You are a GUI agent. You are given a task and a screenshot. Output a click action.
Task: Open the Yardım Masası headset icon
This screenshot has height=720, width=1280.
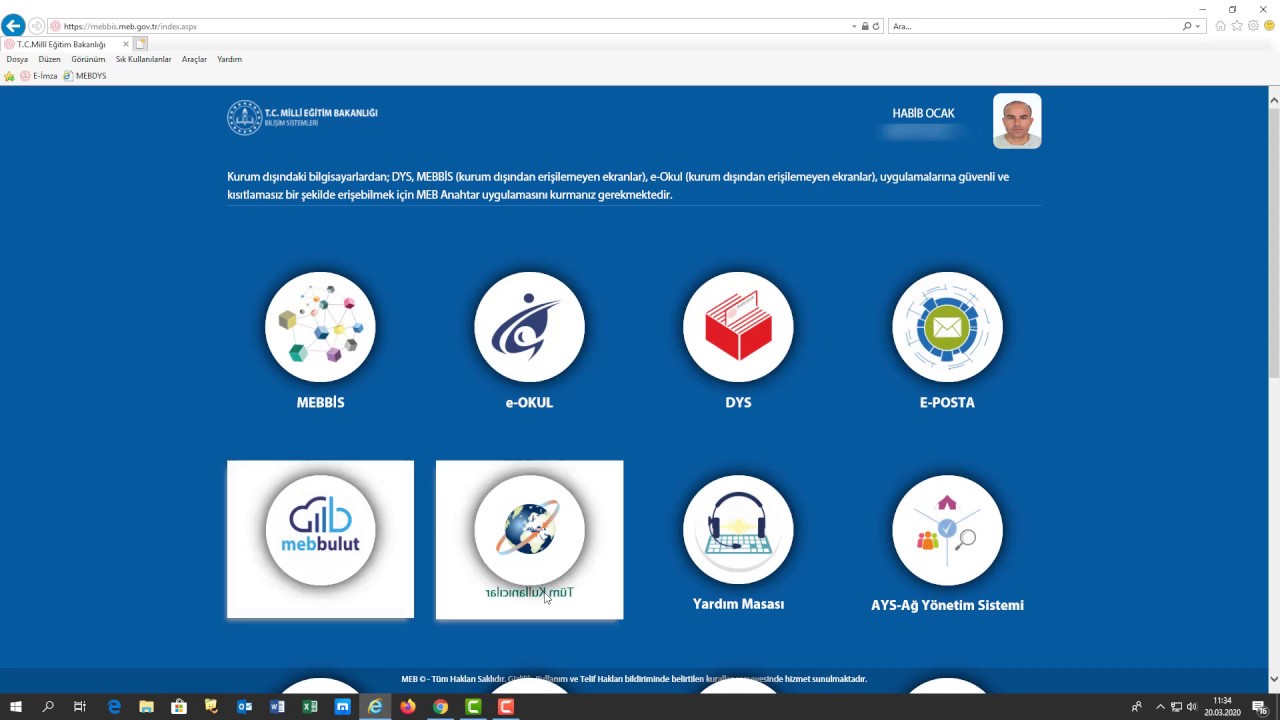(x=738, y=530)
